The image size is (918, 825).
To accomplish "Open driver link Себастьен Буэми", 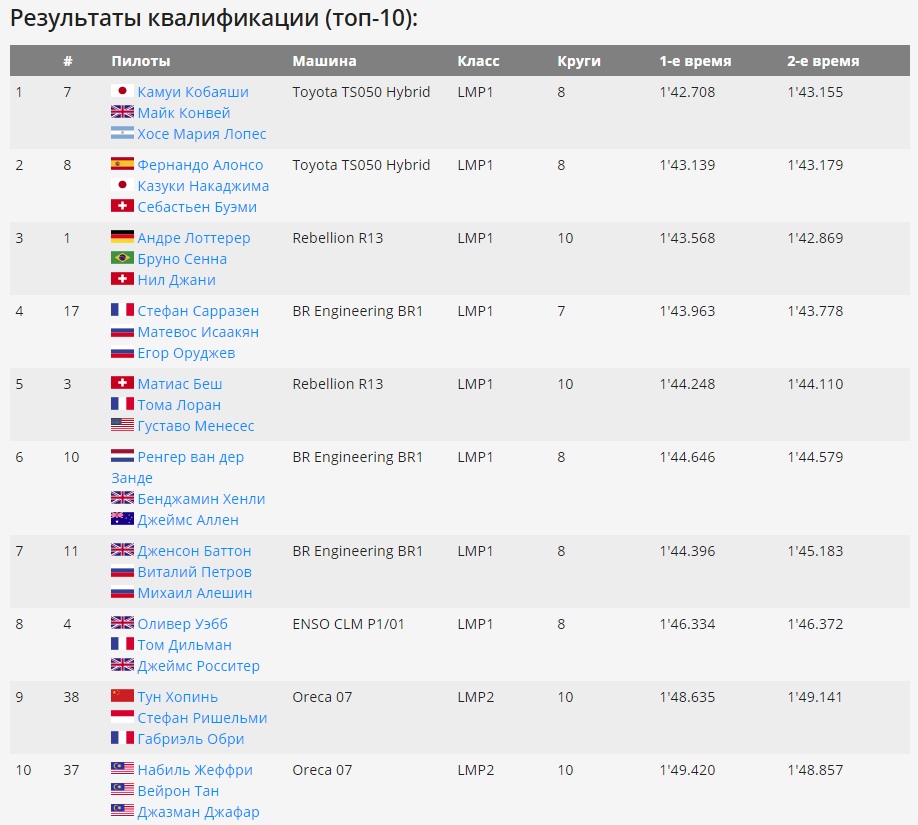I will (197, 207).
